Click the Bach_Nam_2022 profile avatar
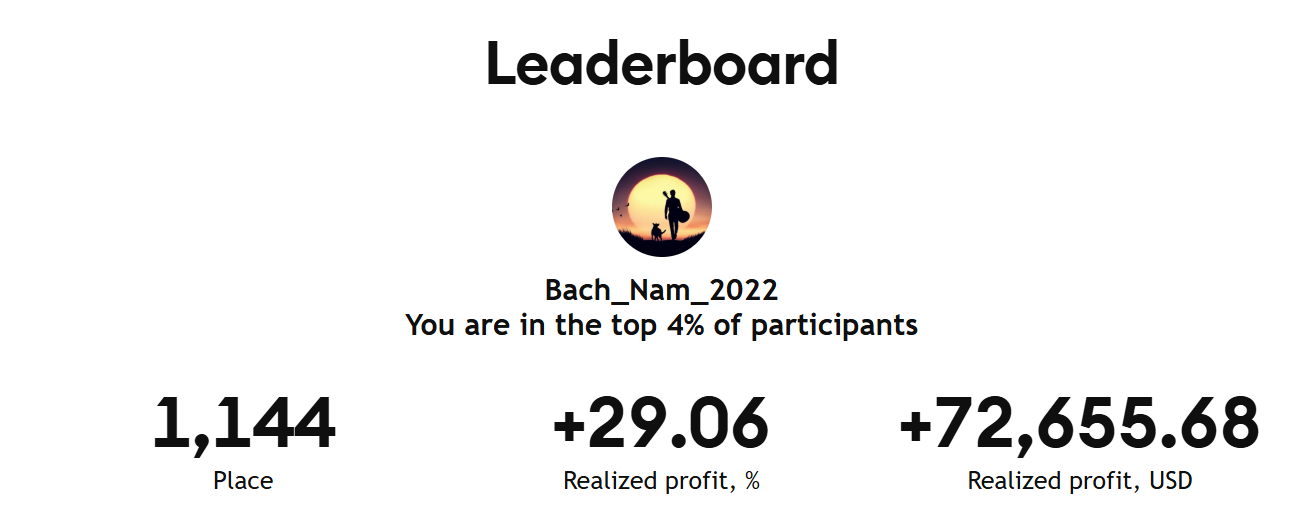The image size is (1301, 515). [661, 207]
